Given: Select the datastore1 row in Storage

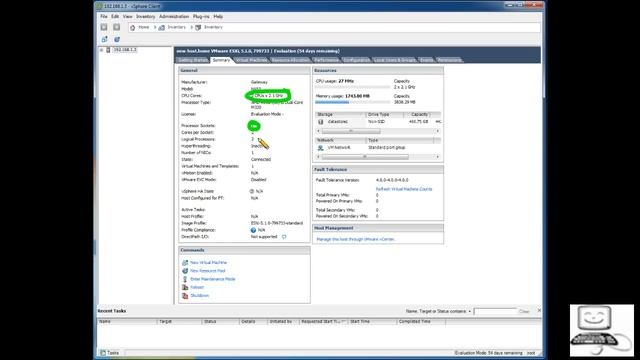Looking at the screenshot, I should point(378,122).
